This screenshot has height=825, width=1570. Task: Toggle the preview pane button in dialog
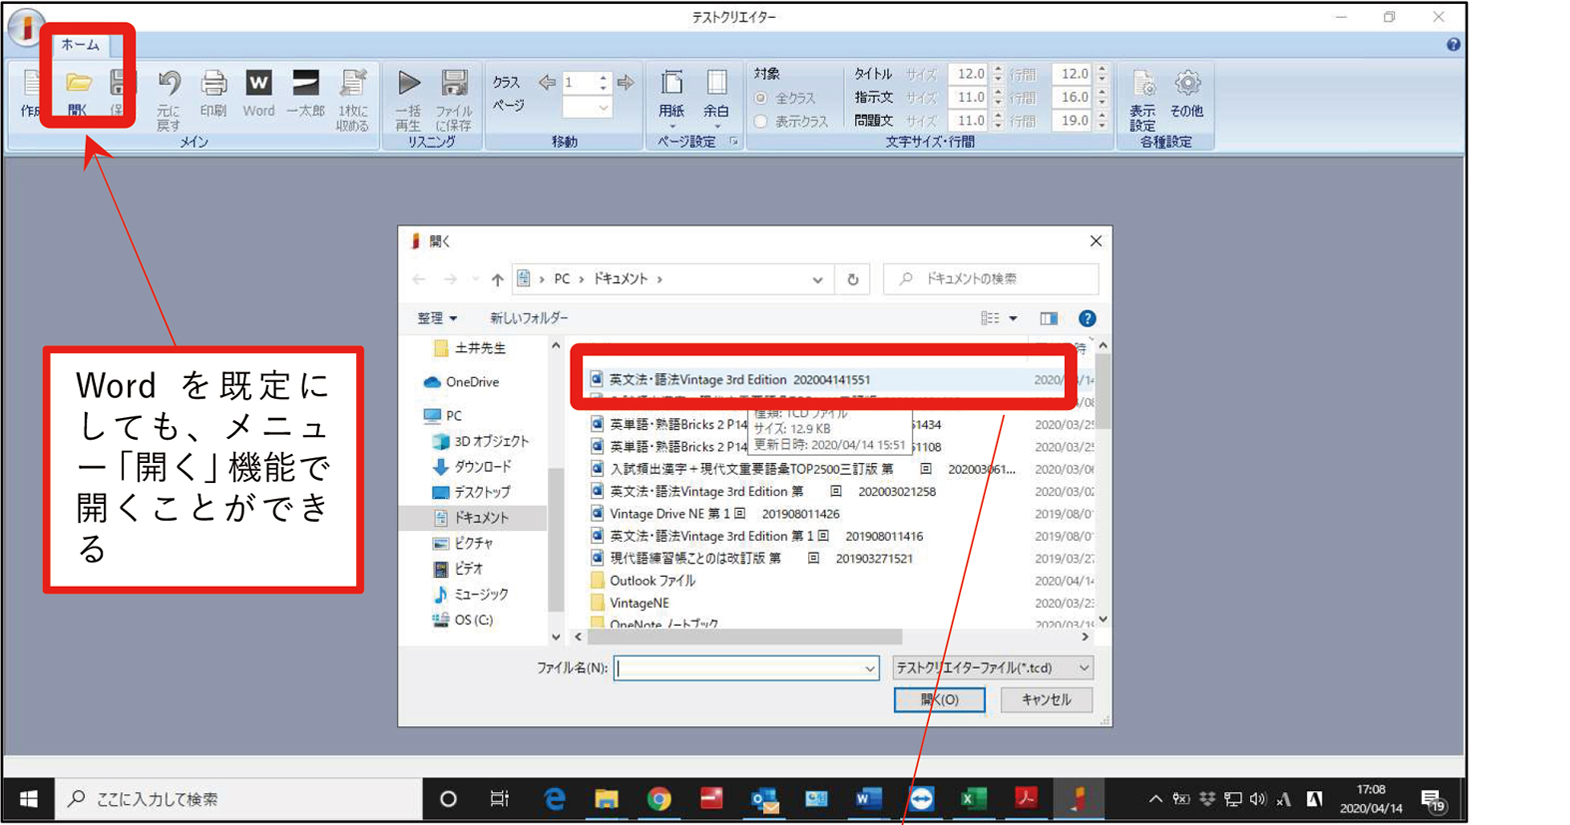click(1048, 318)
